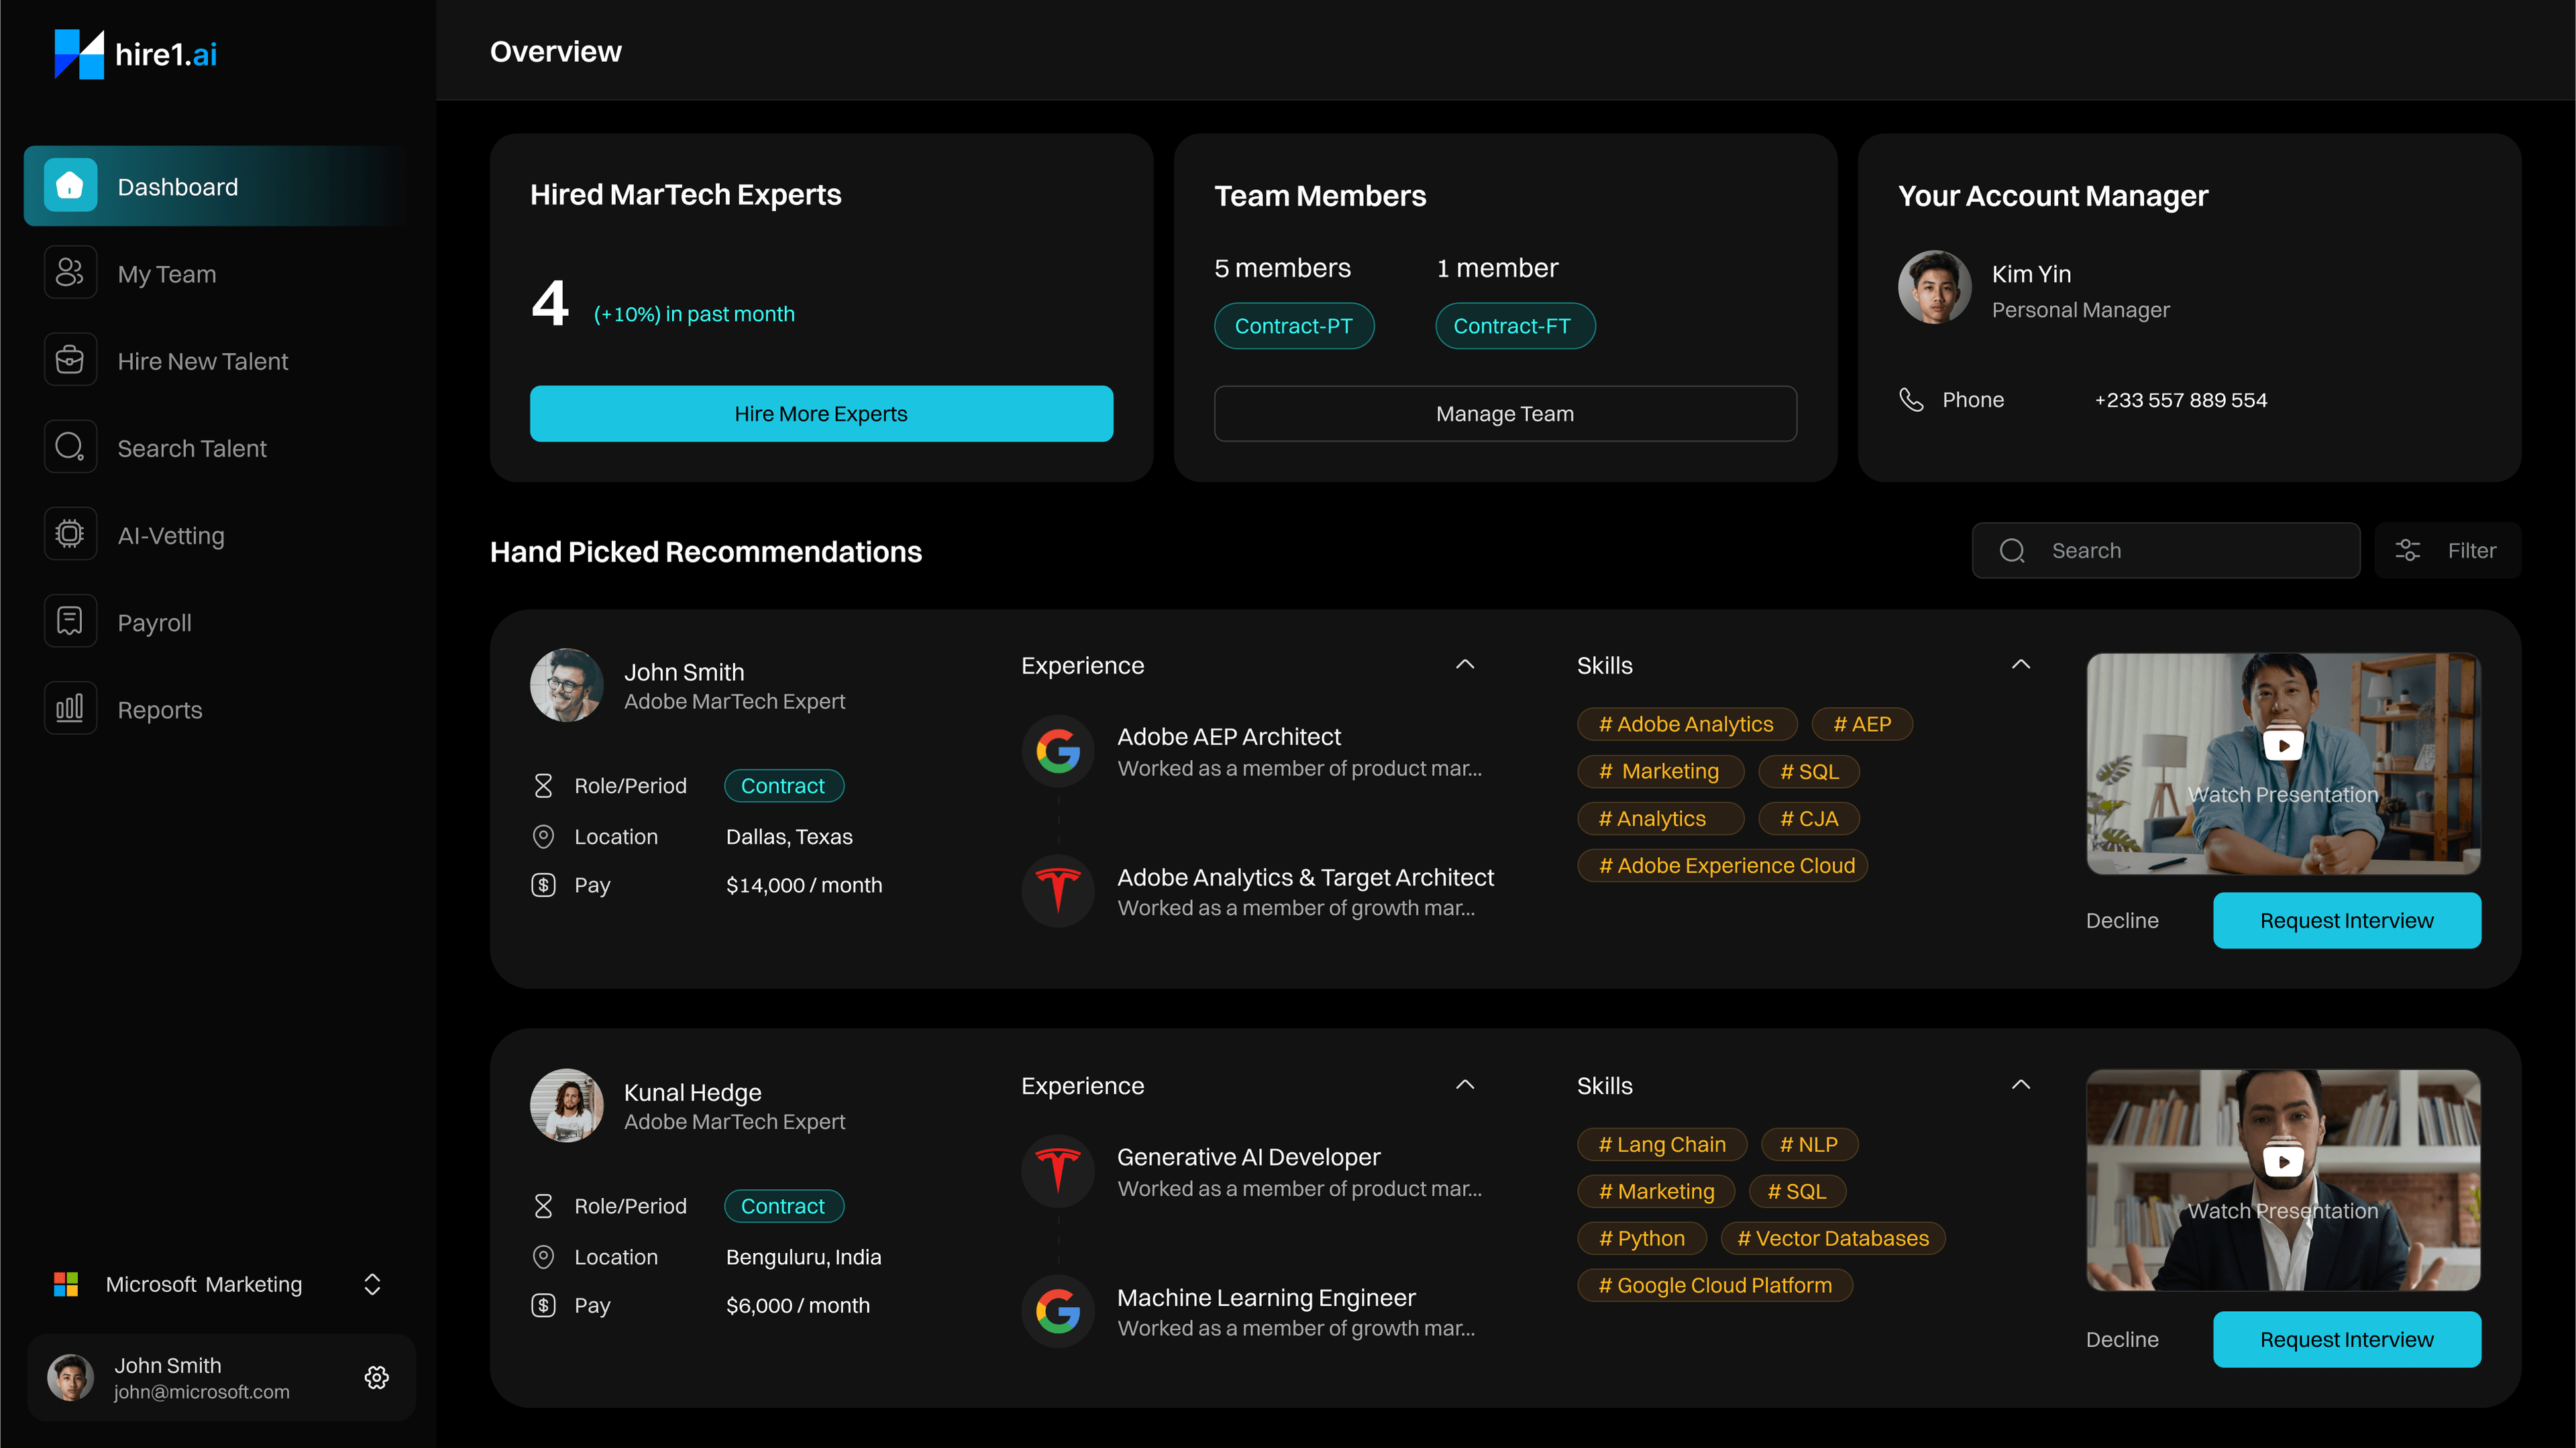The width and height of the screenshot is (2576, 1448).
Task: Select the Search Talent magnifier icon
Action: [x=70, y=447]
